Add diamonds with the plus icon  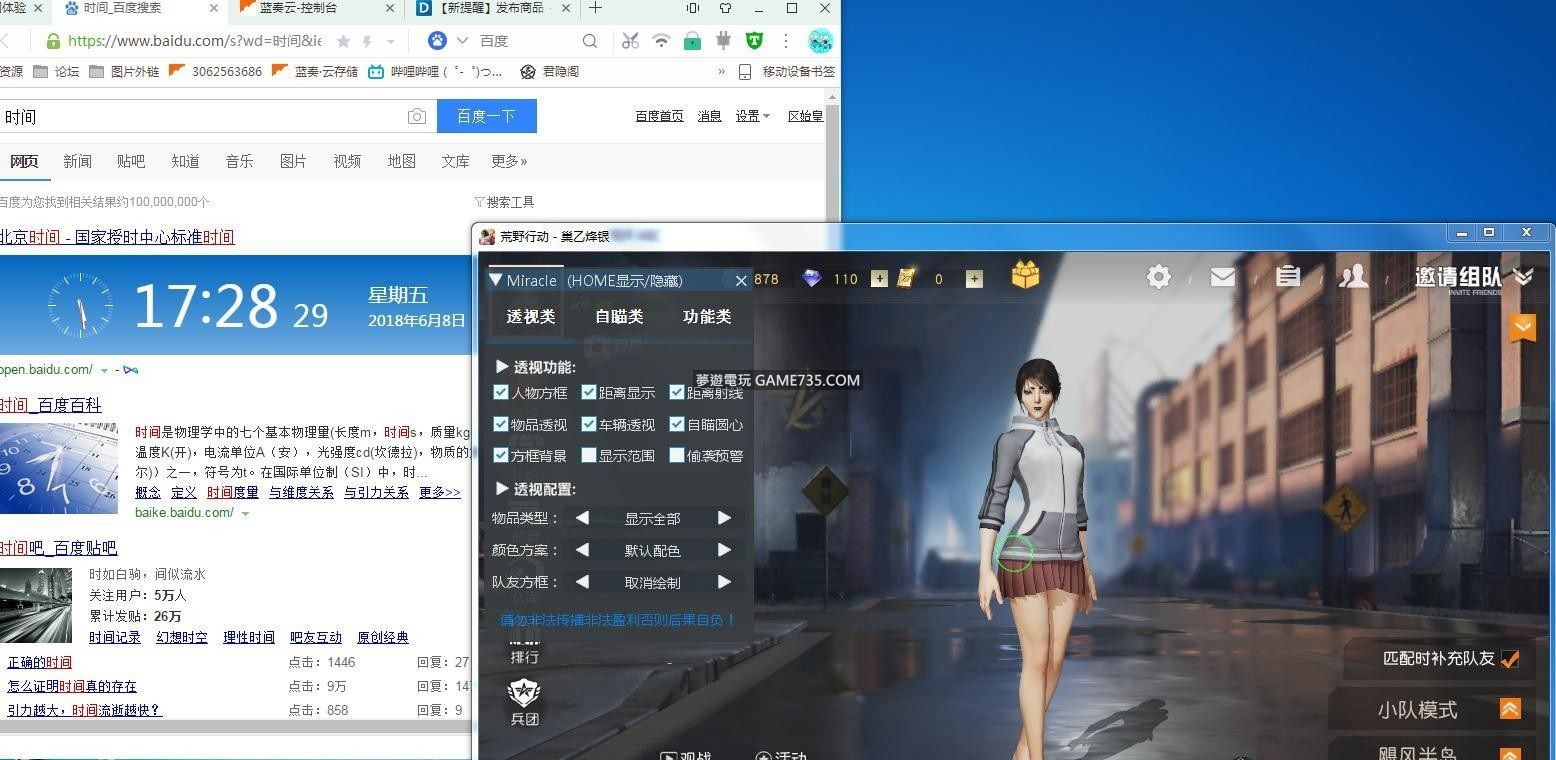[x=879, y=279]
